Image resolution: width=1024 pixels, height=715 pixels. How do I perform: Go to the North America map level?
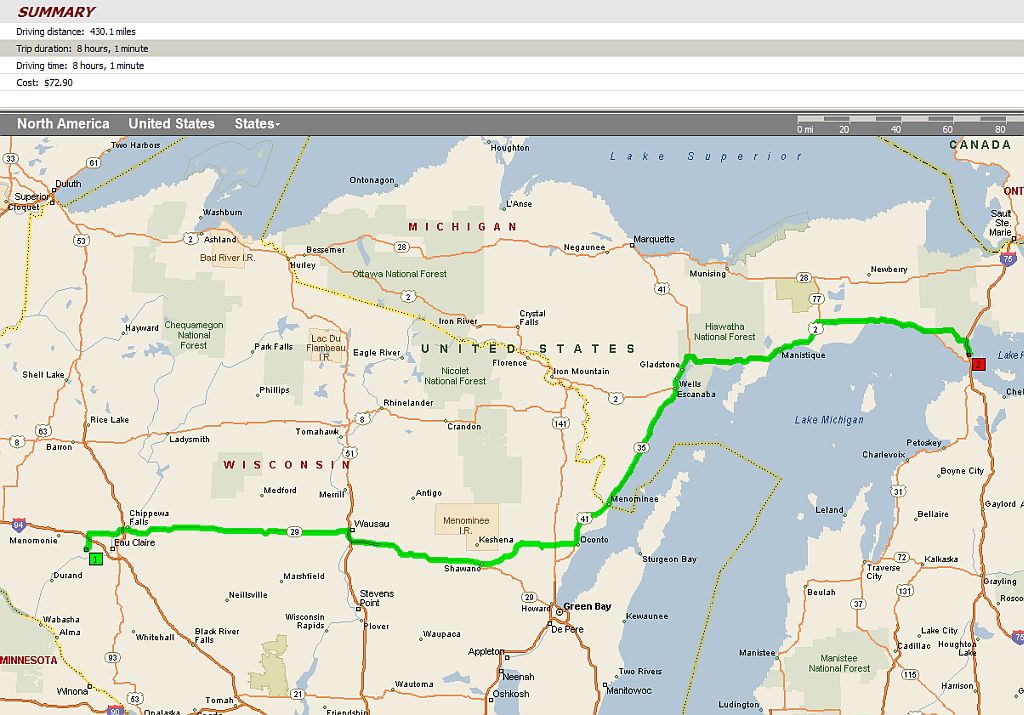(63, 123)
